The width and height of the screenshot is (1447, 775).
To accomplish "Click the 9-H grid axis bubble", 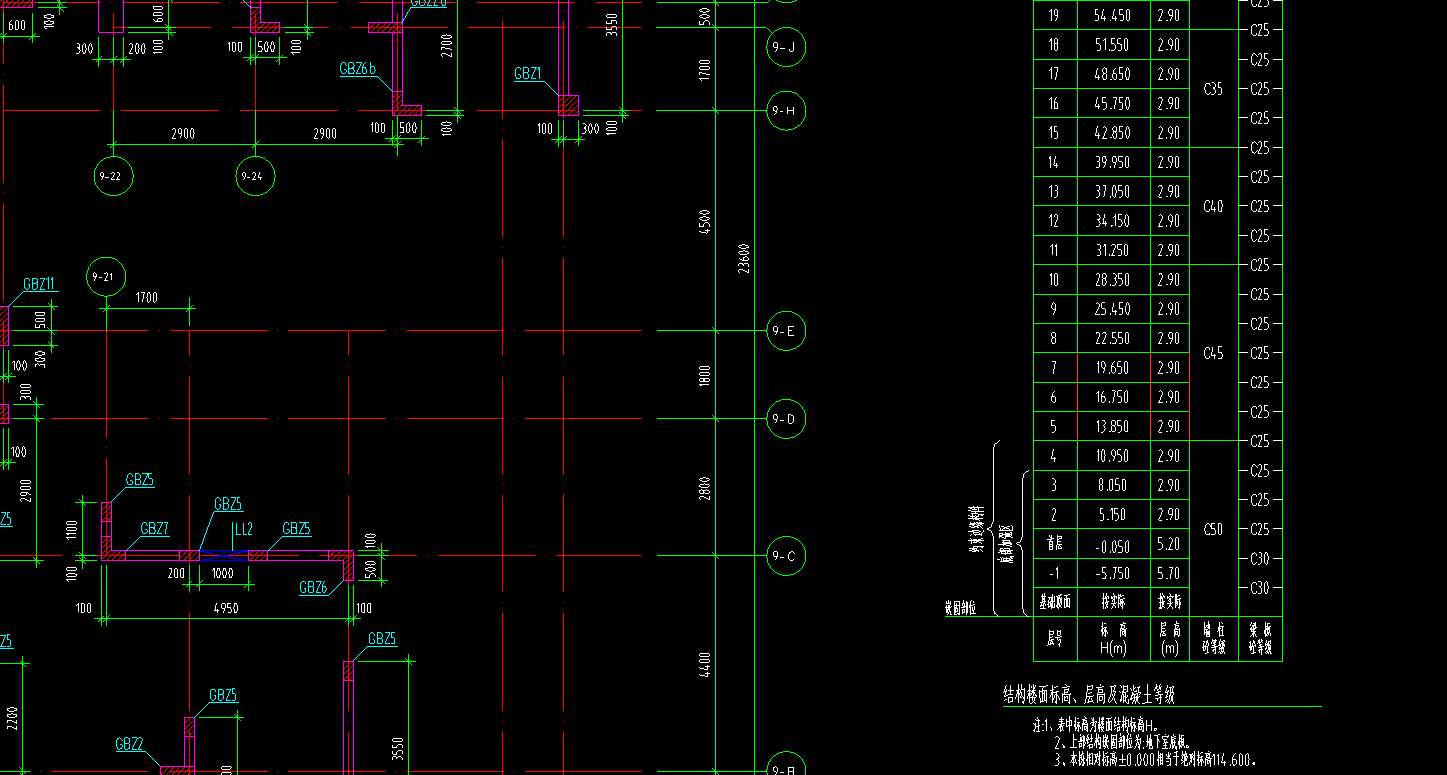I will (x=786, y=111).
